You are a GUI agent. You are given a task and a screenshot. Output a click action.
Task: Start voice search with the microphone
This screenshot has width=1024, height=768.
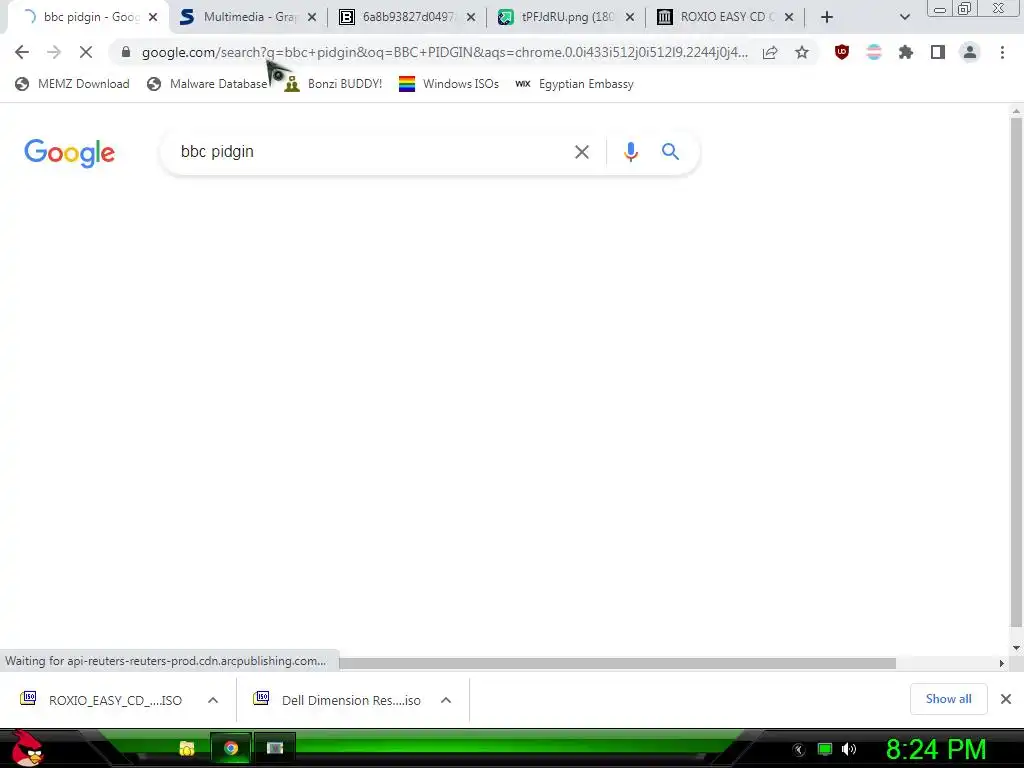tap(631, 152)
